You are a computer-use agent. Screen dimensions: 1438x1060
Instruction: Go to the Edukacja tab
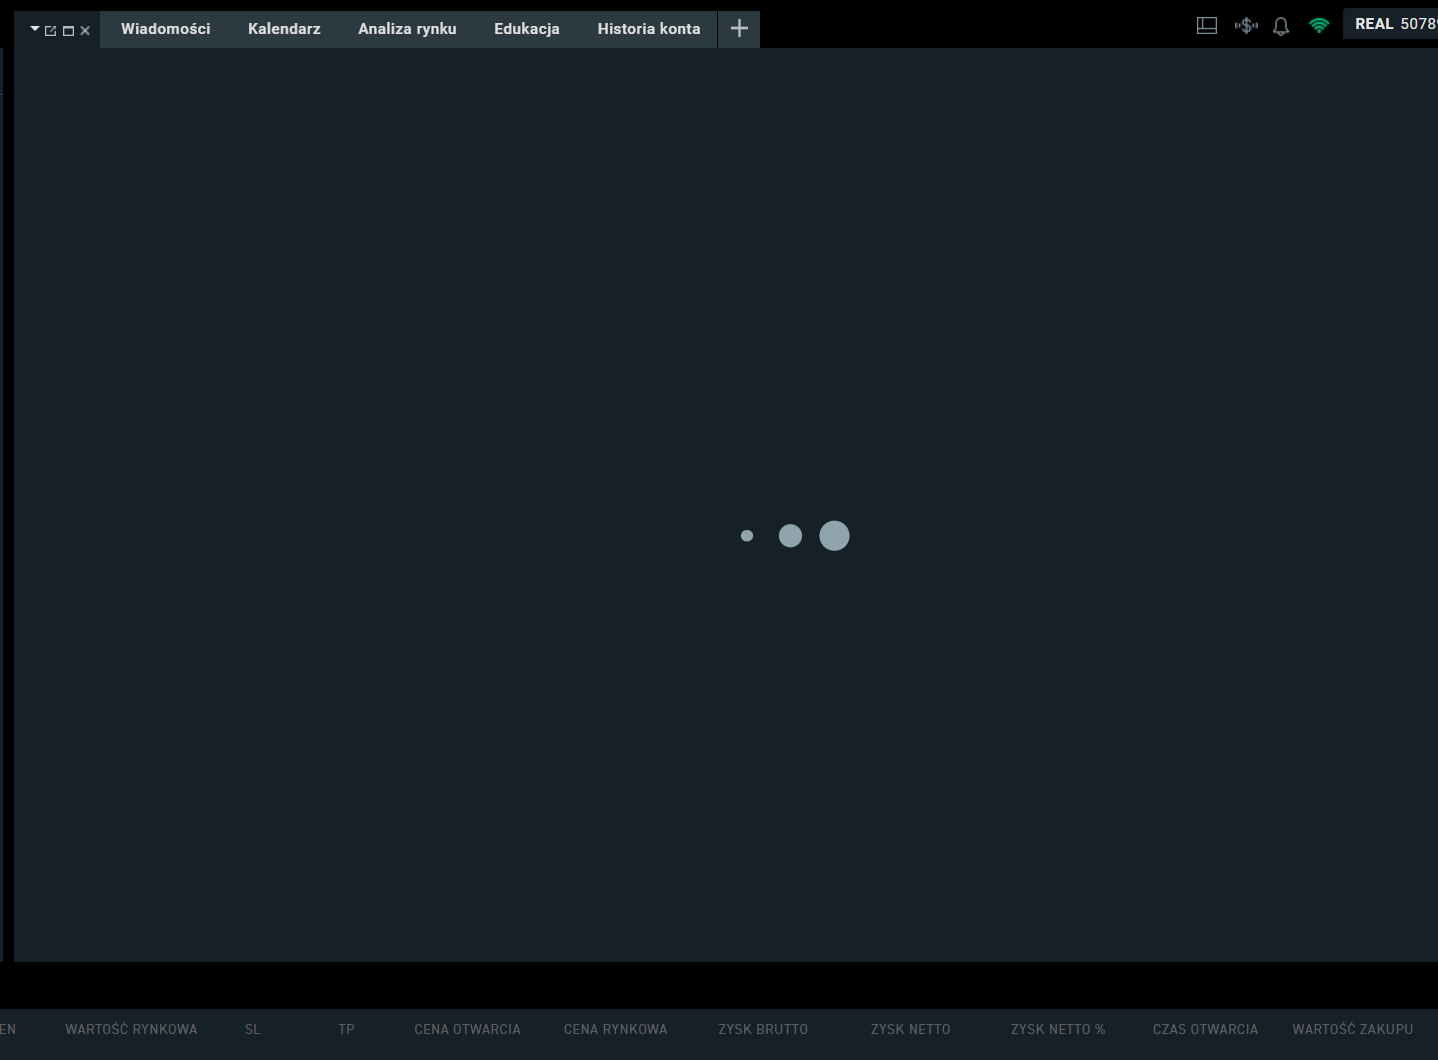pos(526,29)
